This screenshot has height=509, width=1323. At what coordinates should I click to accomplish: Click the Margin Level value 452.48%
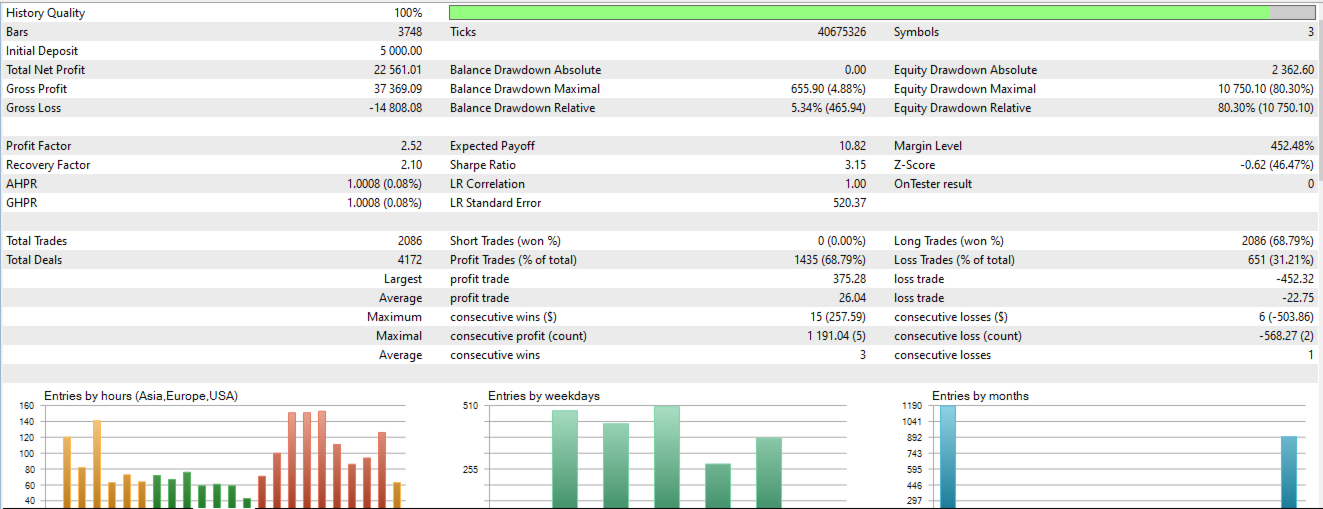pyautogui.click(x=1291, y=146)
